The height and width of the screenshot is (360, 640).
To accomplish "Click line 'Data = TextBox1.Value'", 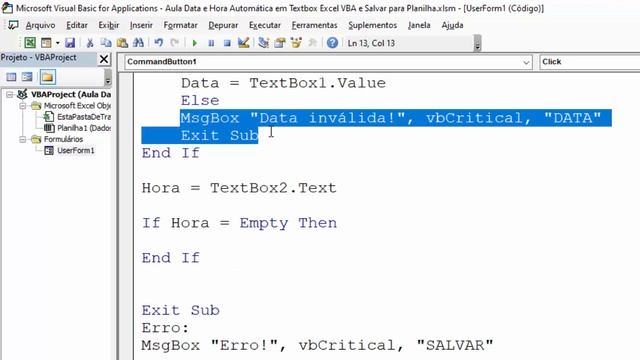I will (x=283, y=83).
